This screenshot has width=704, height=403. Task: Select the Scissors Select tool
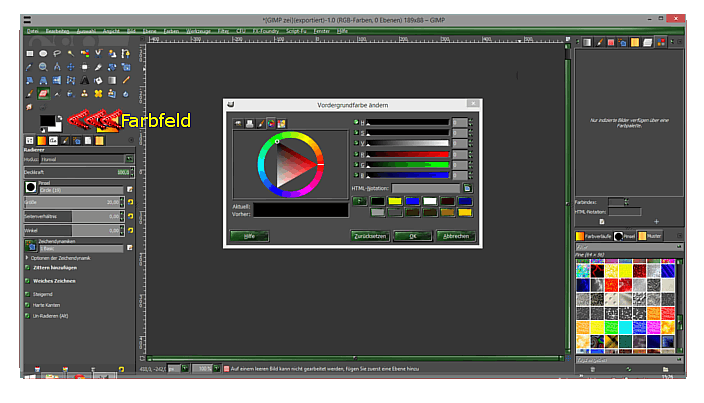(x=98, y=53)
